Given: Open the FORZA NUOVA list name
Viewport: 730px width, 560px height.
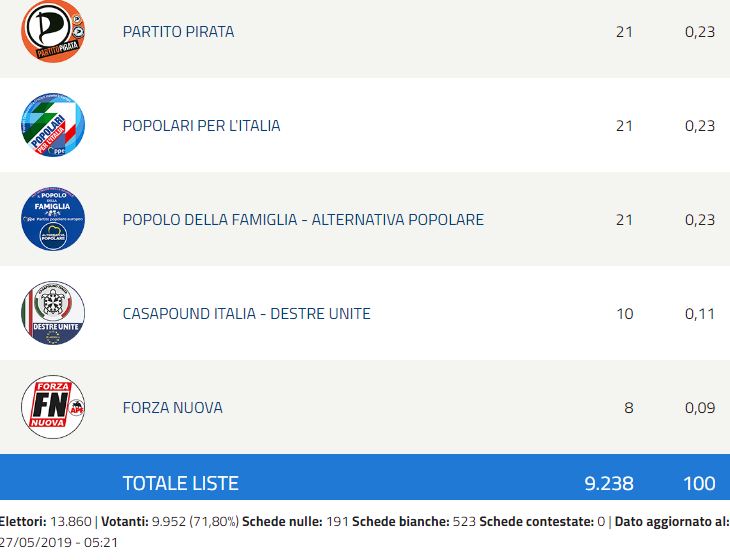Looking at the screenshot, I should 173,408.
